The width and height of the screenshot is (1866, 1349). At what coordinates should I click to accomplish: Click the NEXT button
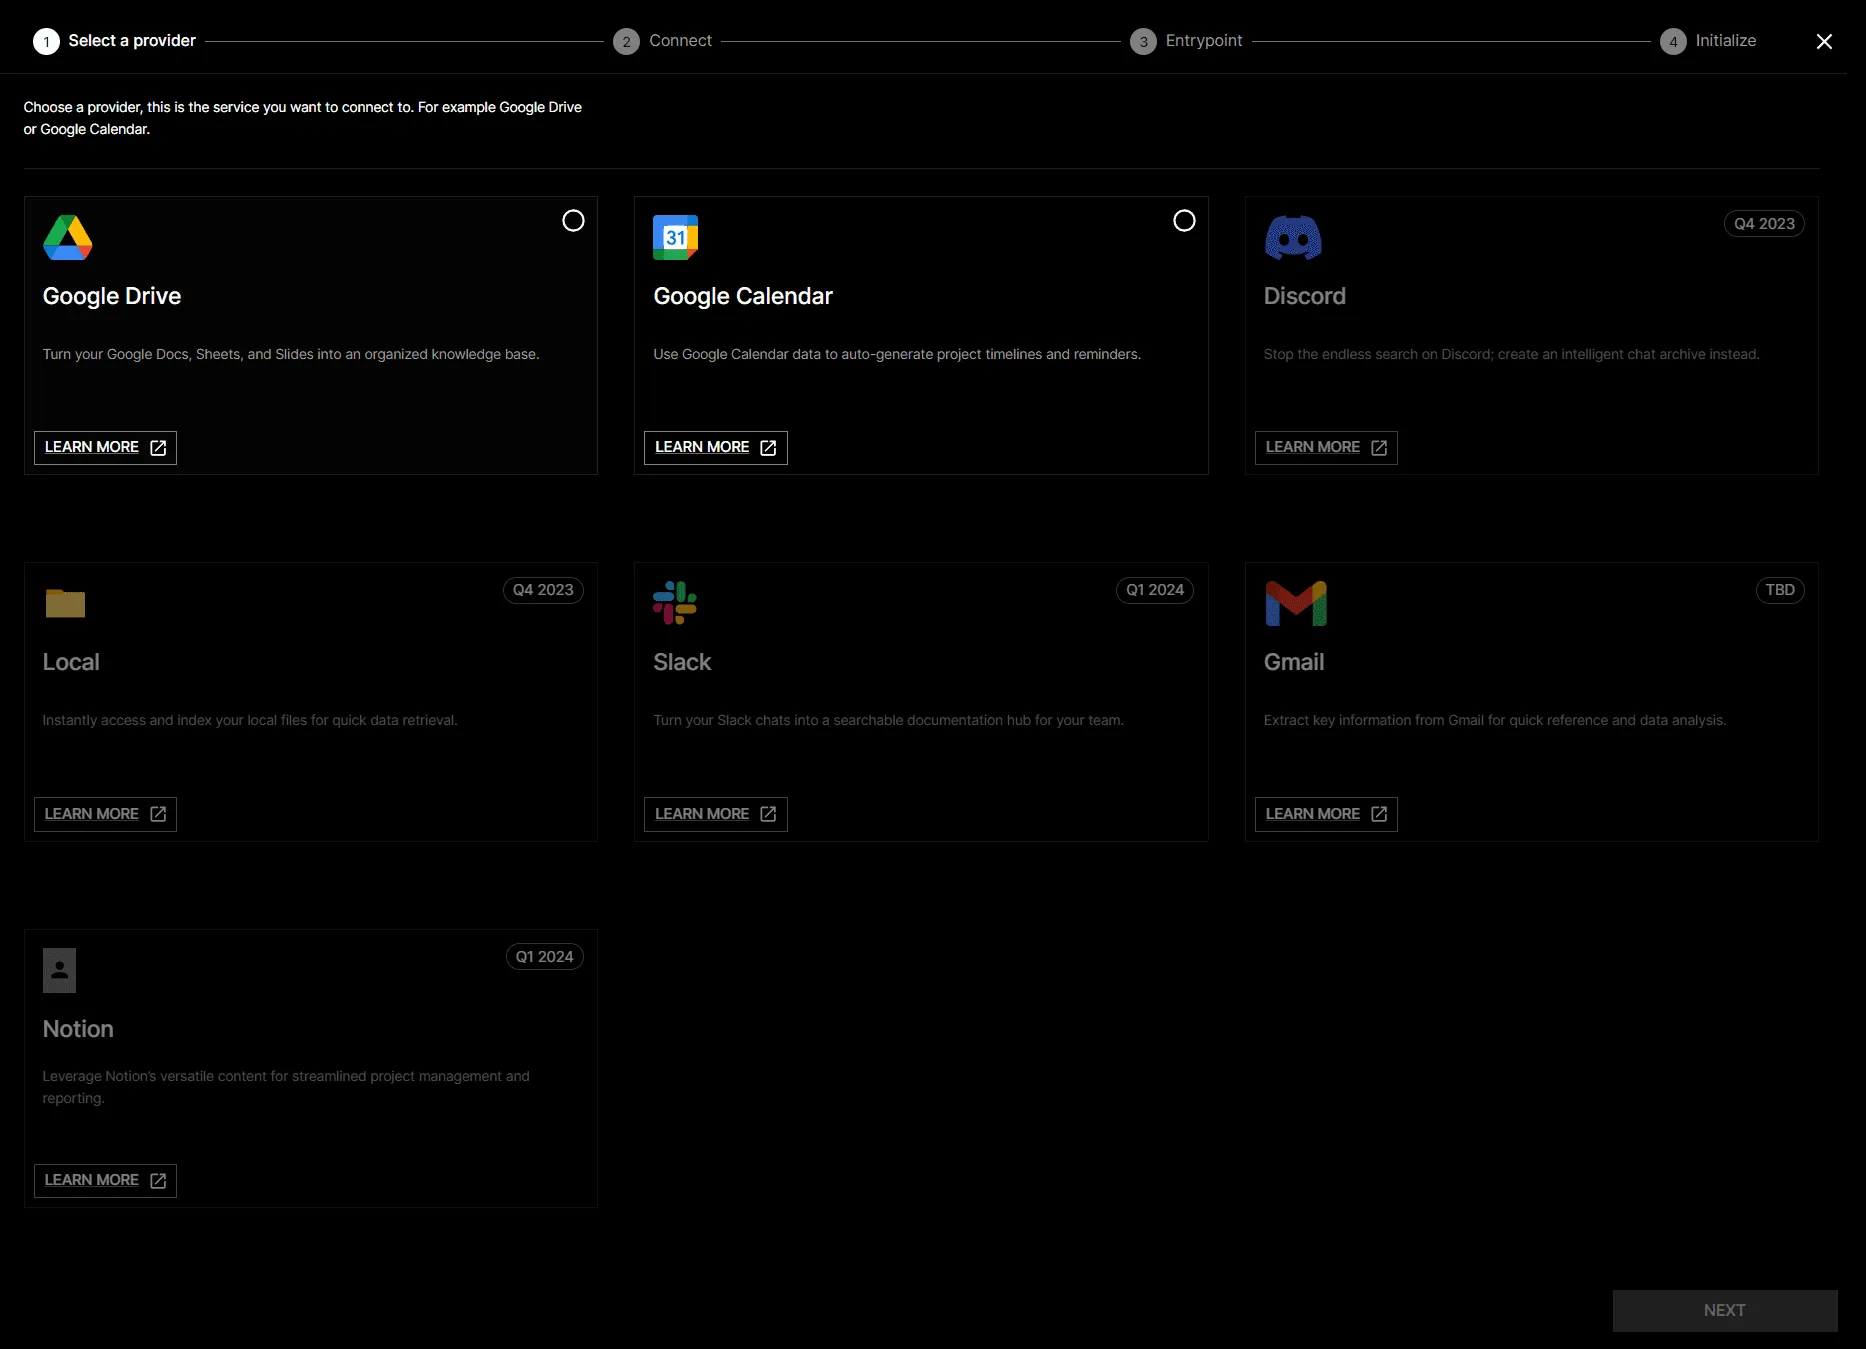tap(1724, 1310)
